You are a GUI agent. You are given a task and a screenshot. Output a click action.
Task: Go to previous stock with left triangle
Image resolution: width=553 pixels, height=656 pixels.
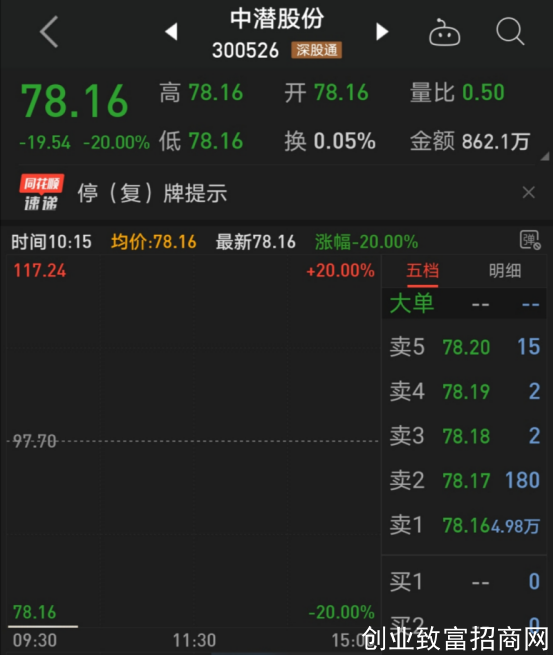coord(172,32)
